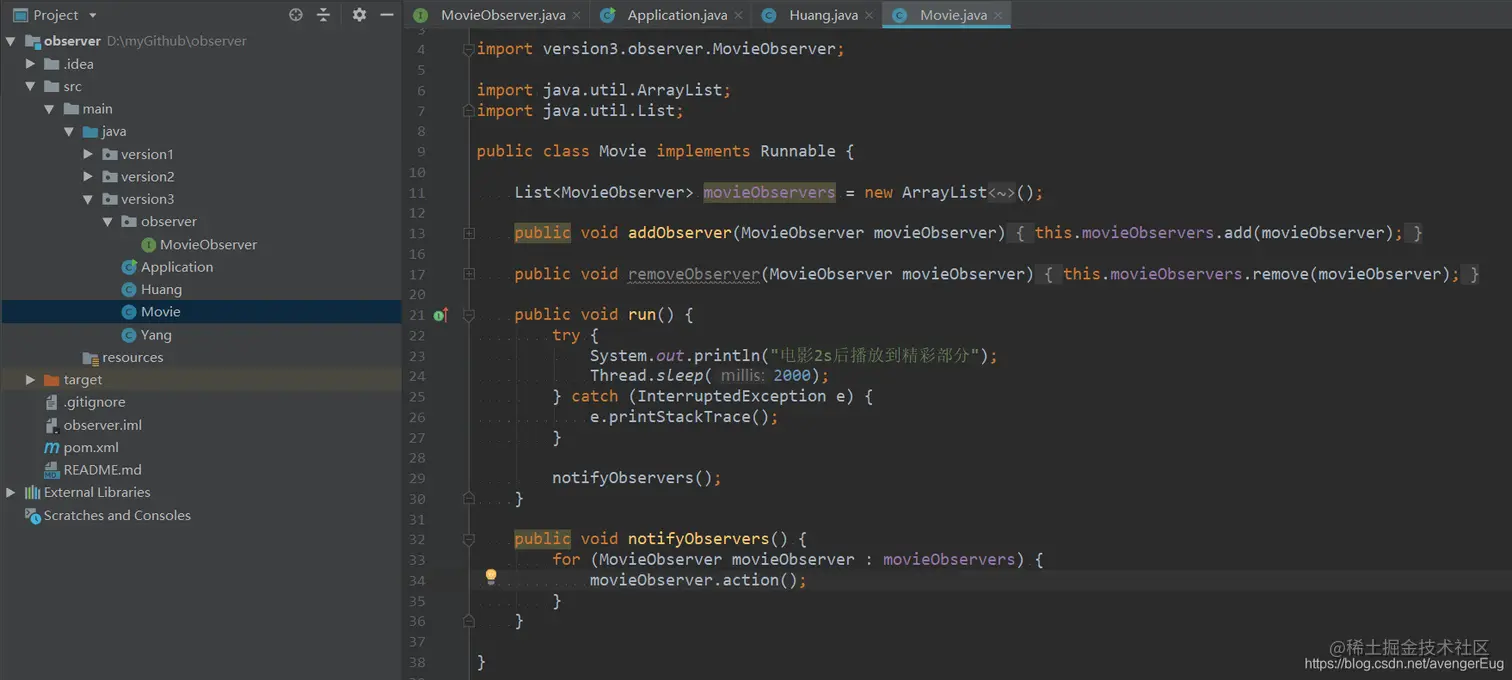Close the Huang.java tab
The height and width of the screenshot is (680, 1512).
(868, 16)
